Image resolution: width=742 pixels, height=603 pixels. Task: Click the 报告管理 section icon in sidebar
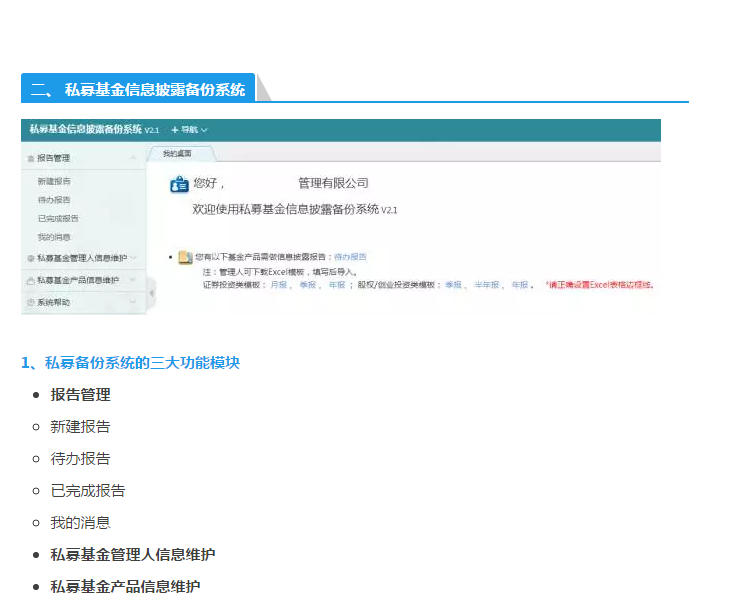point(30,158)
